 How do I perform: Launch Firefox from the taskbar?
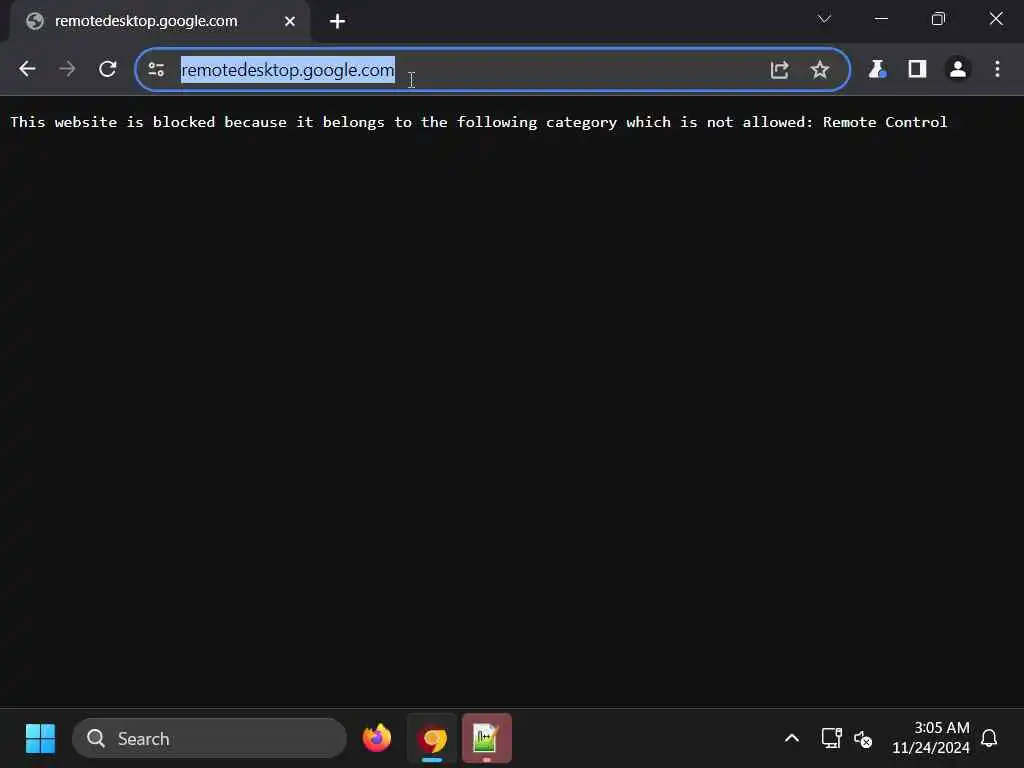(x=377, y=739)
